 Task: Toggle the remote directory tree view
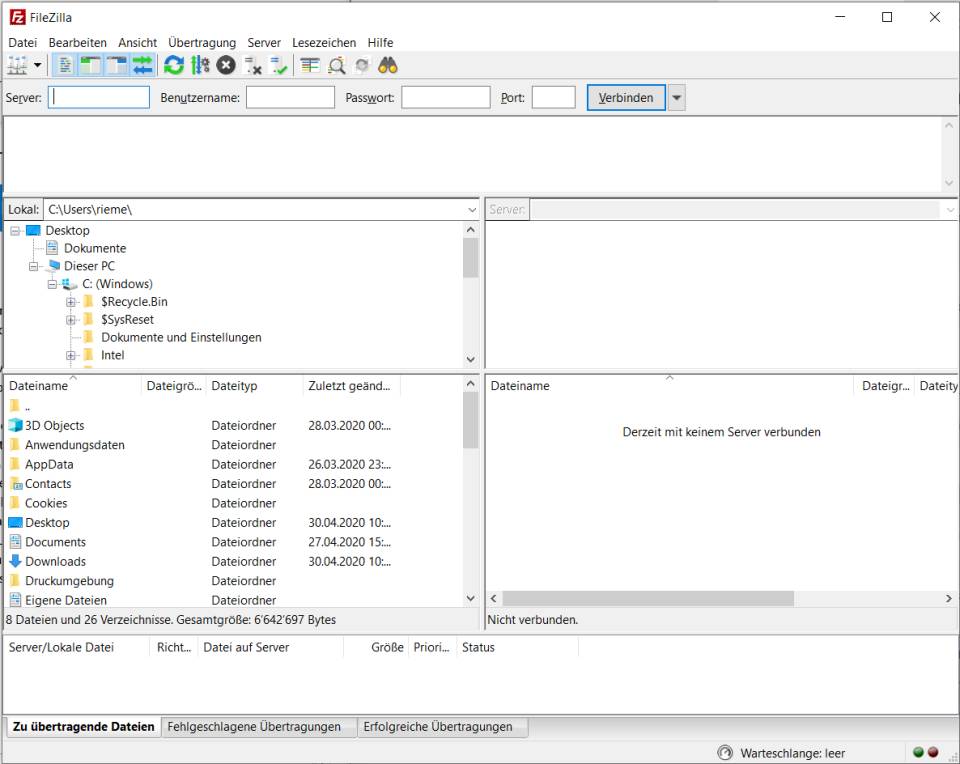(116, 65)
